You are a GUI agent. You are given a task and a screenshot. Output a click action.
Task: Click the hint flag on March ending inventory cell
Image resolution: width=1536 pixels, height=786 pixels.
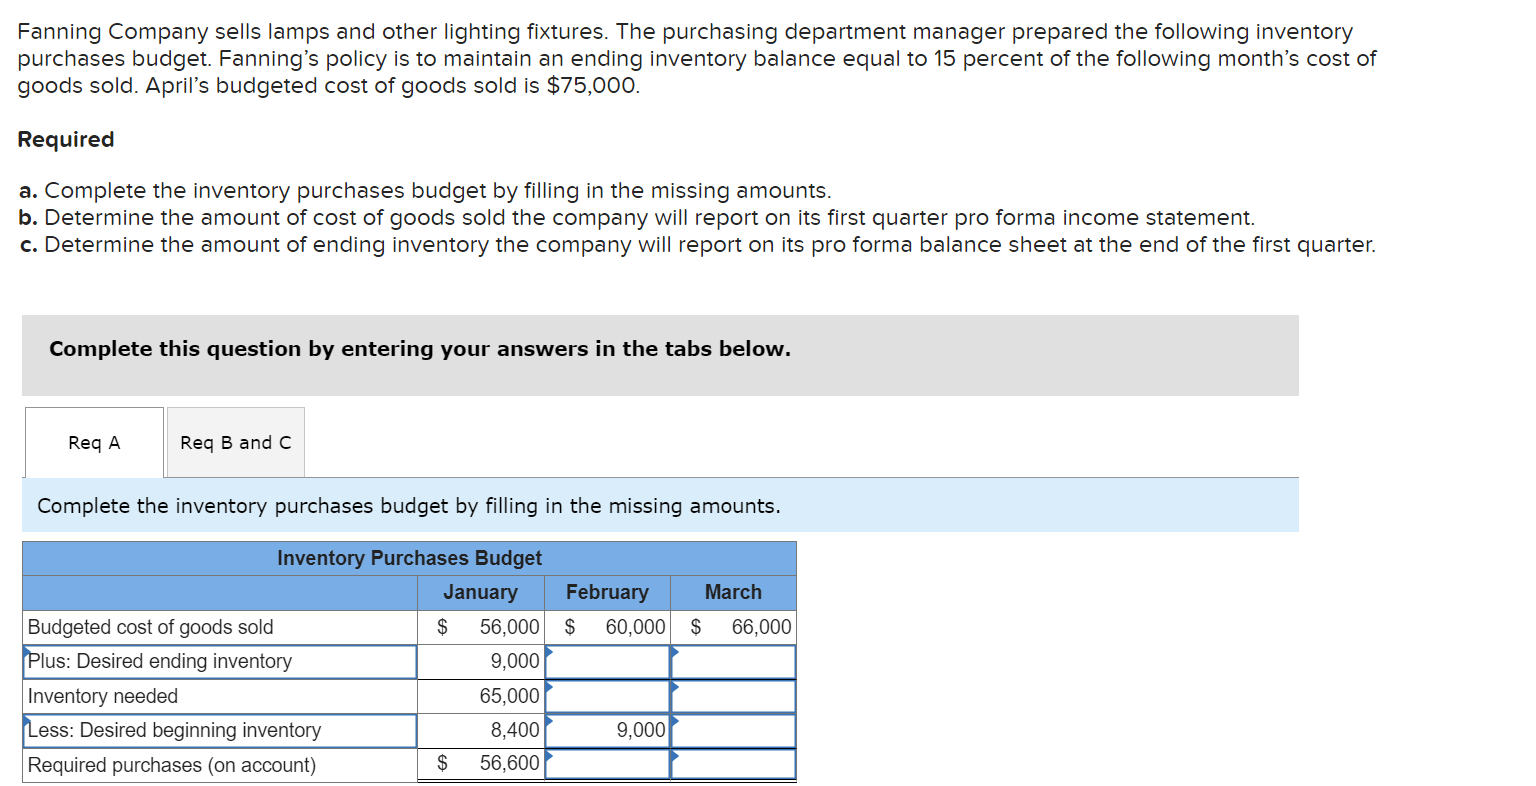point(675,653)
